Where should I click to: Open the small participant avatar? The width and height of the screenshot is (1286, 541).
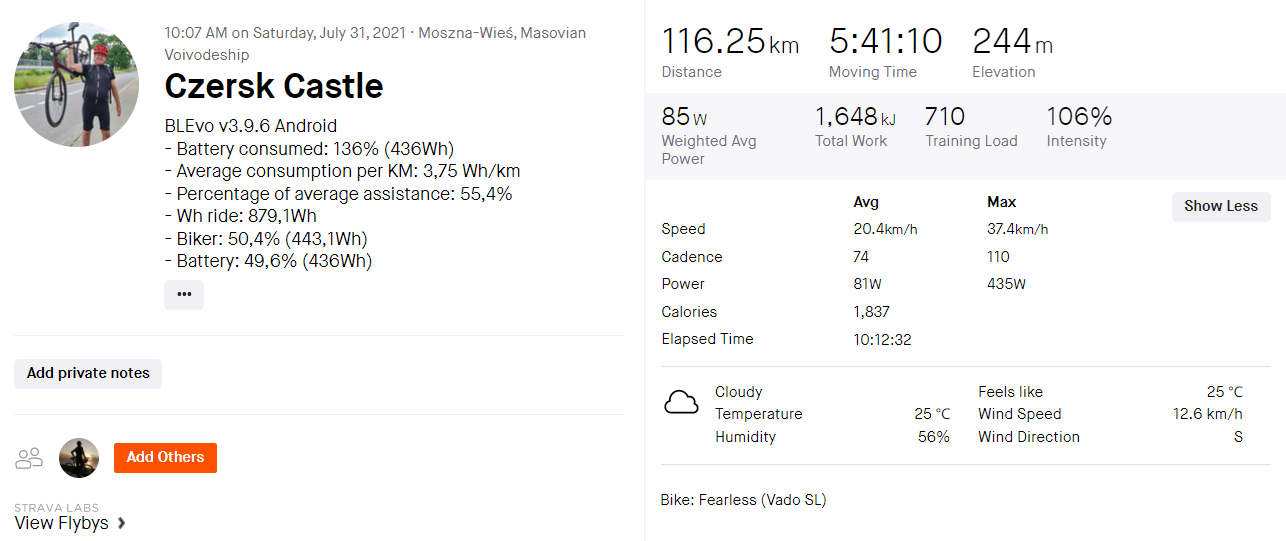point(79,458)
